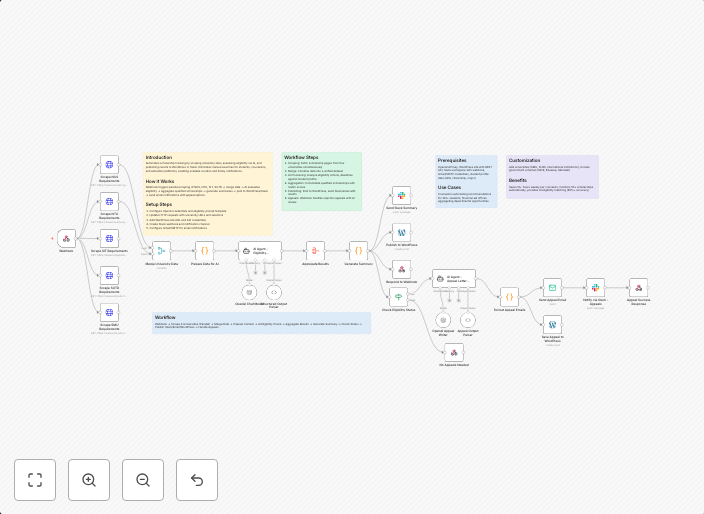
Task: Open the Send Appeal Email node
Action: click(x=552, y=287)
